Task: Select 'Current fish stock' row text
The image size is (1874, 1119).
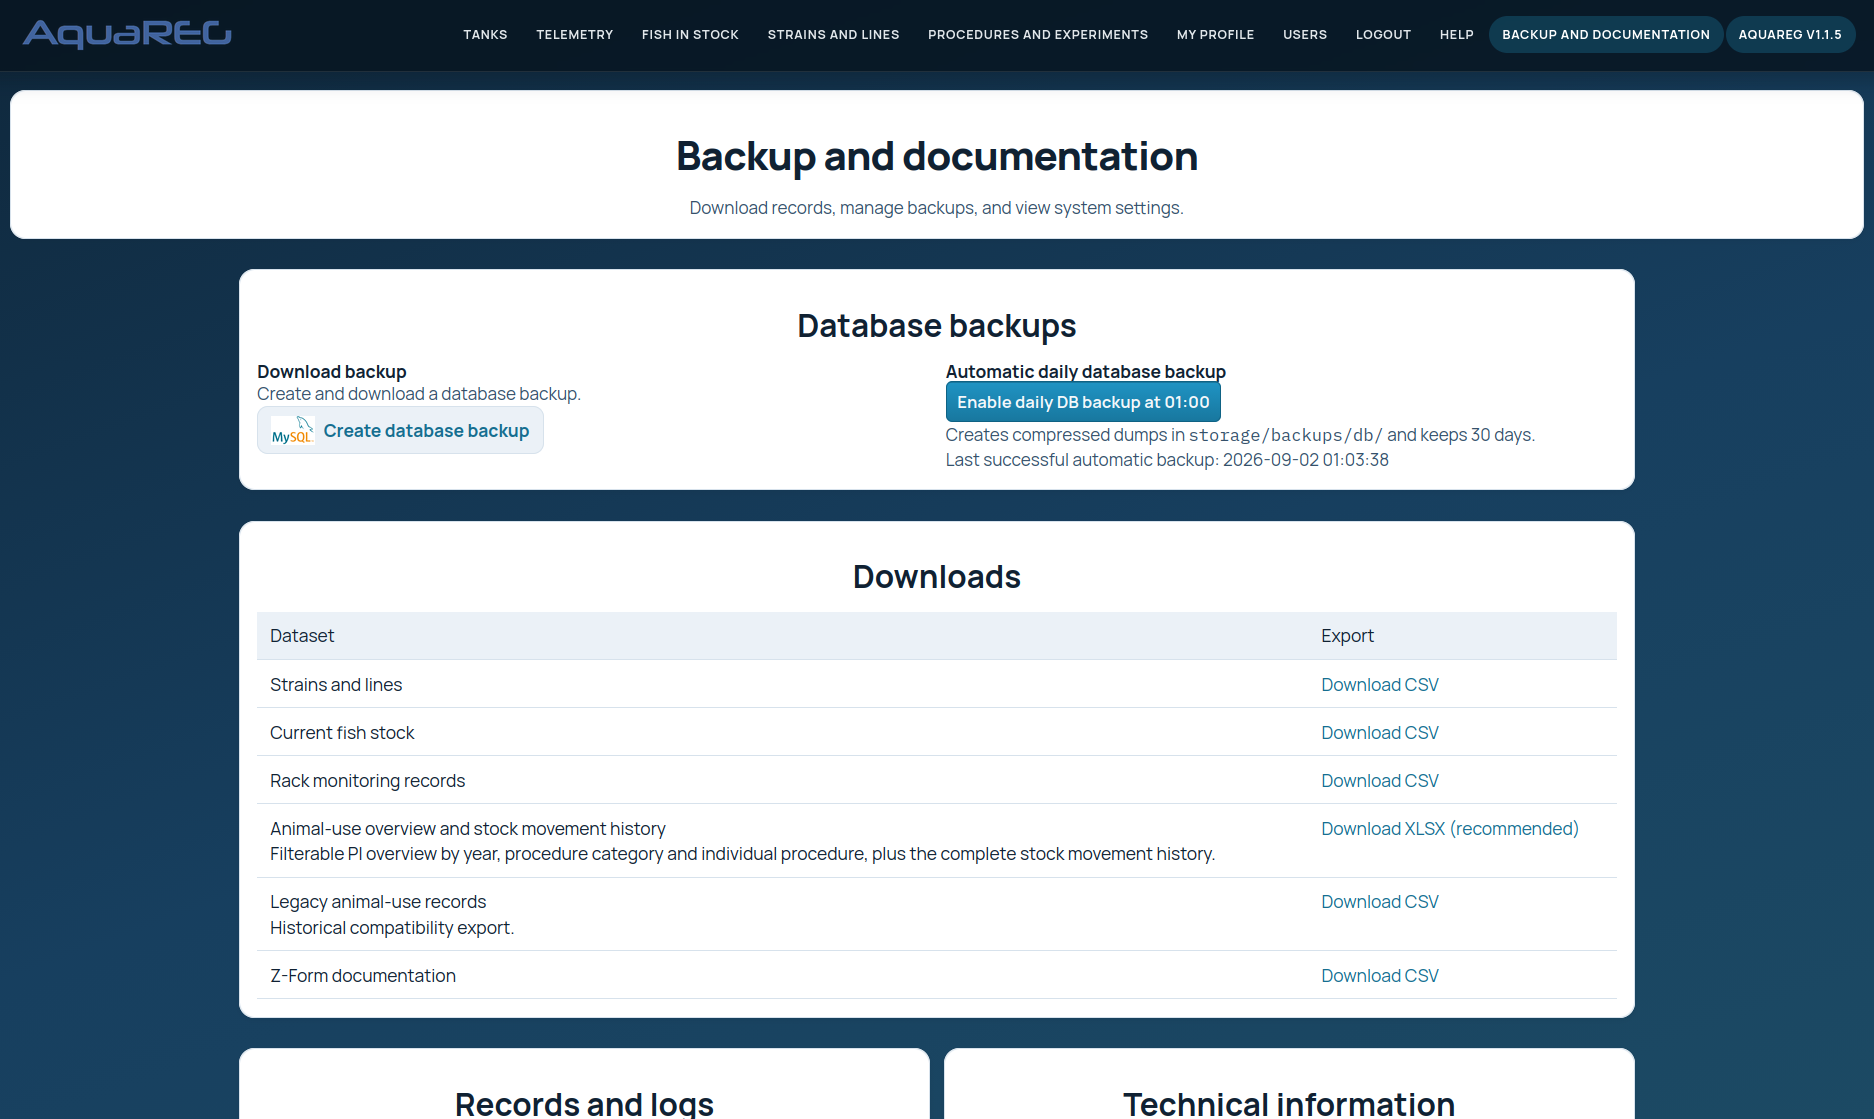Action: coord(342,733)
